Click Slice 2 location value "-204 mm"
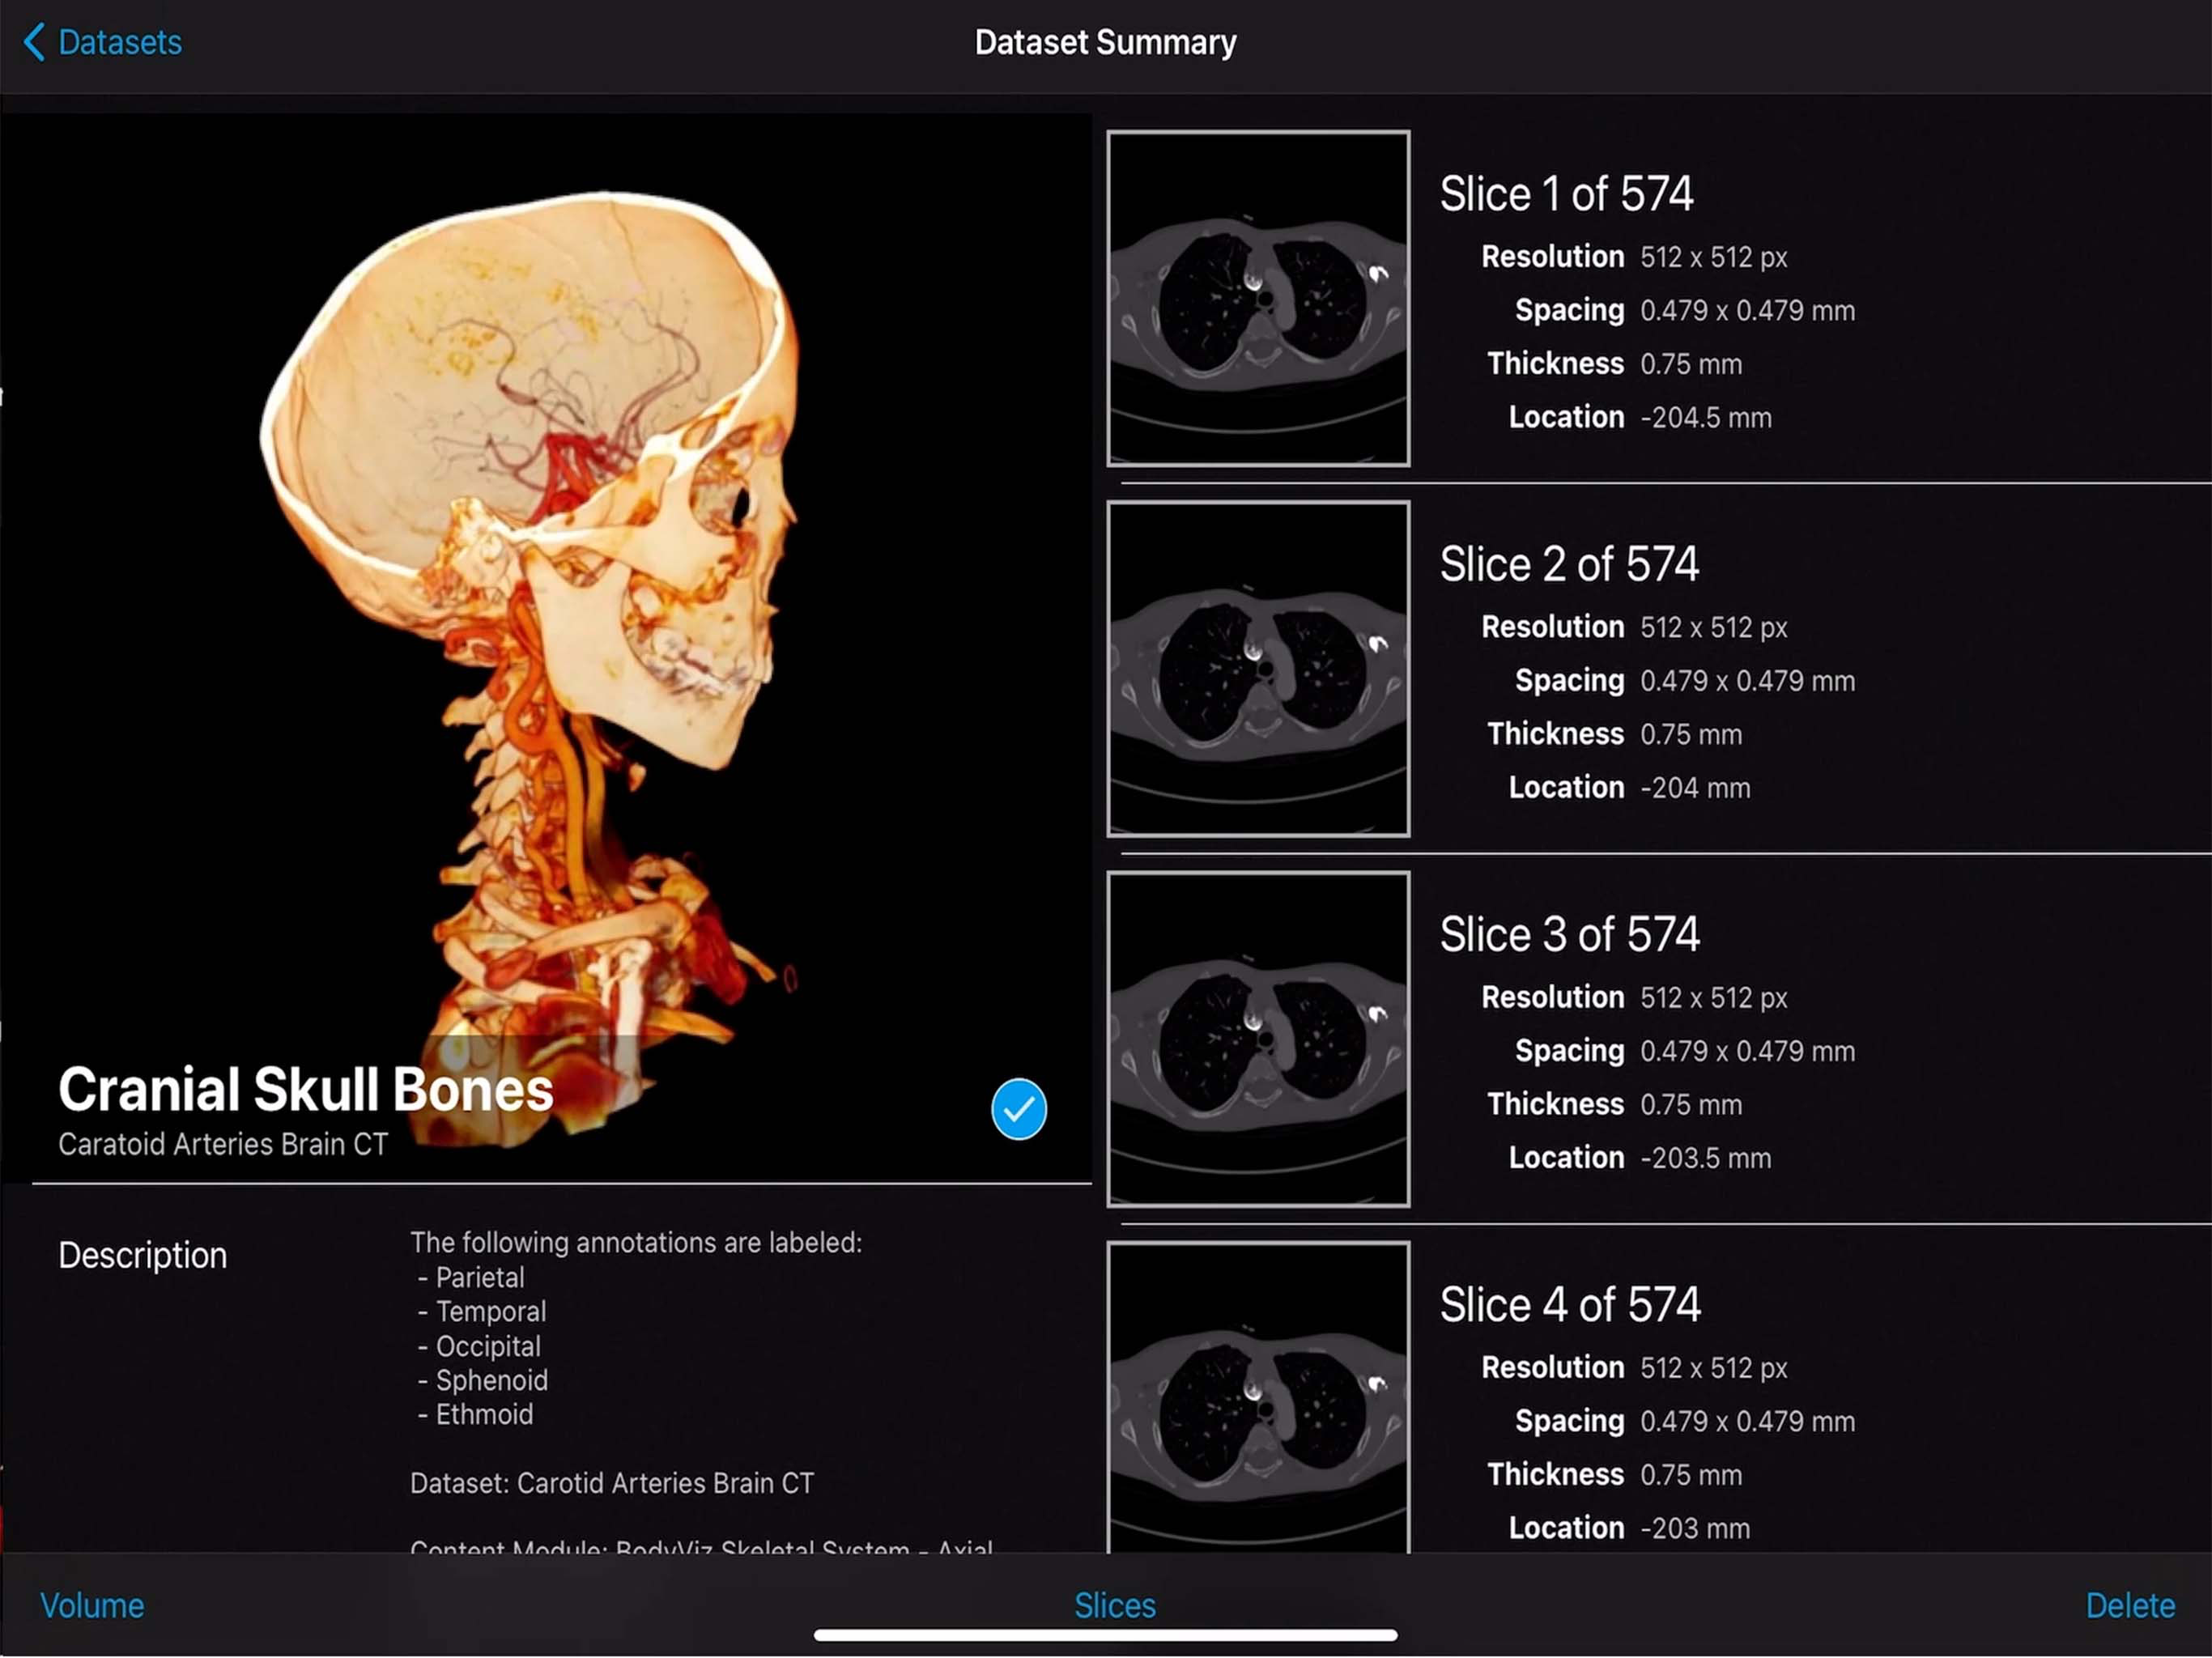Image resolution: width=2212 pixels, height=1658 pixels. pyautogui.click(x=1695, y=788)
